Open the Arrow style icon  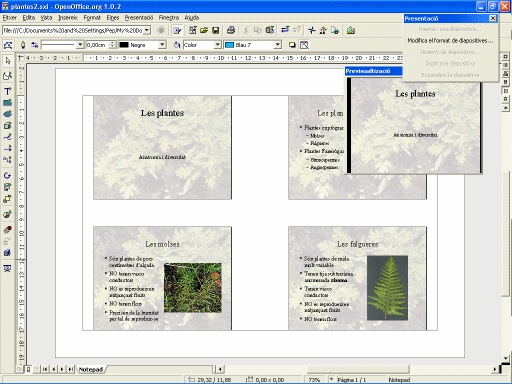pyautogui.click(x=34, y=45)
